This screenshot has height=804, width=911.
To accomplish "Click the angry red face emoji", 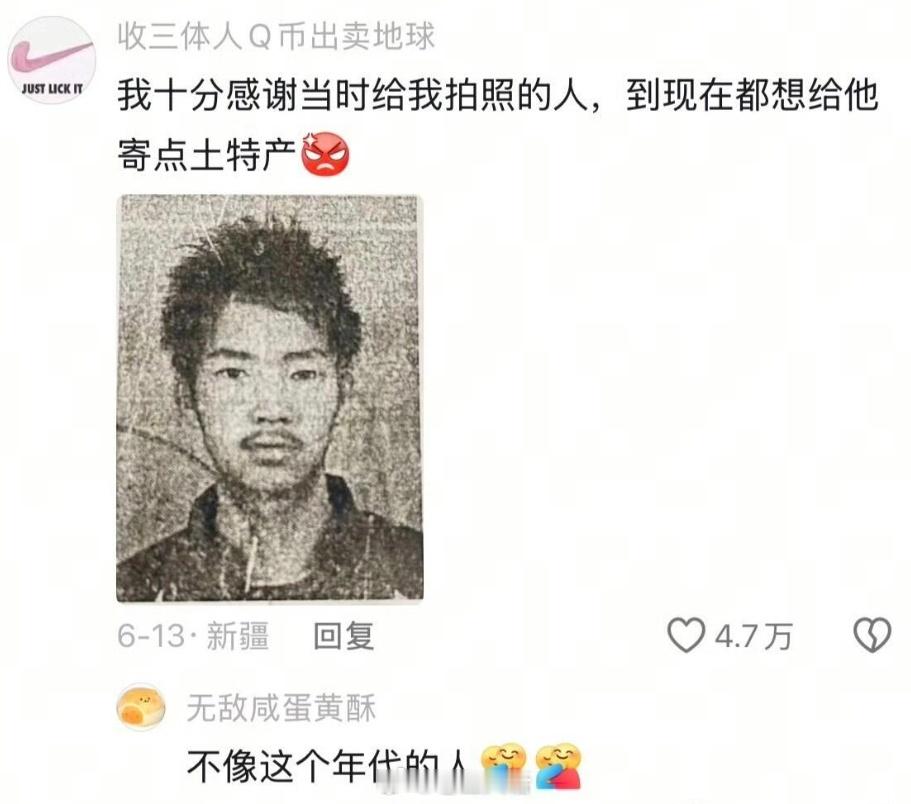I will coord(326,155).
